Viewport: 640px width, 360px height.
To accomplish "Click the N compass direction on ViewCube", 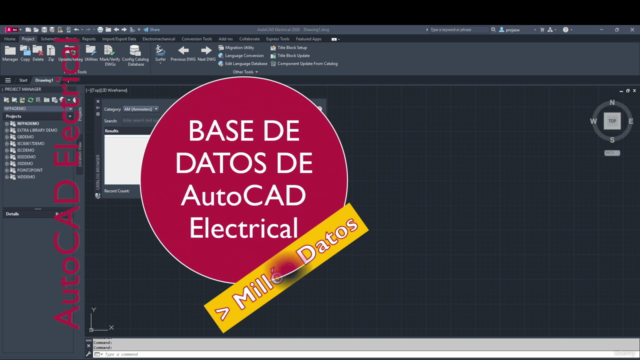I will [x=612, y=102].
